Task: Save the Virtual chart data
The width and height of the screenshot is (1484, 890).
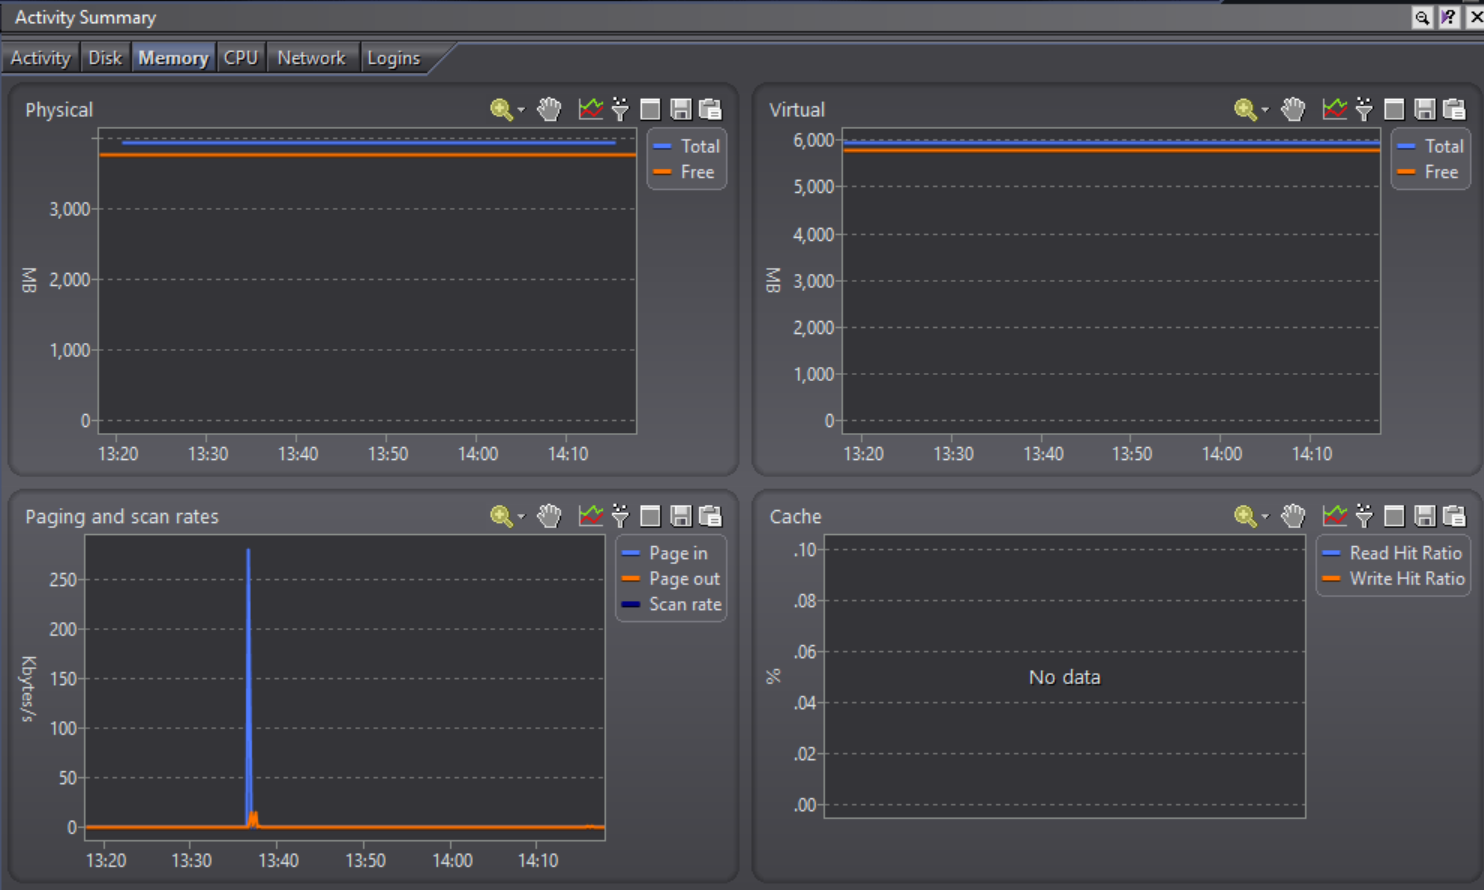Action: point(1425,109)
